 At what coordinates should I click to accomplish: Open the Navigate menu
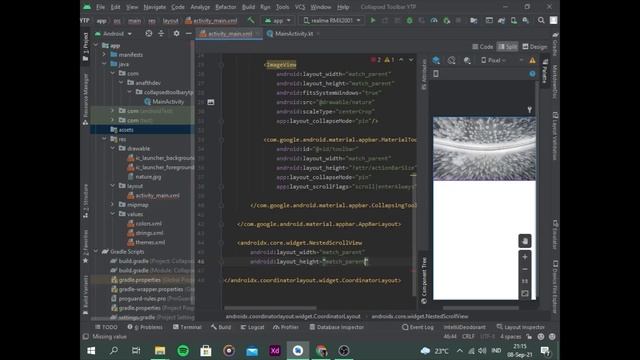[x=155, y=7]
